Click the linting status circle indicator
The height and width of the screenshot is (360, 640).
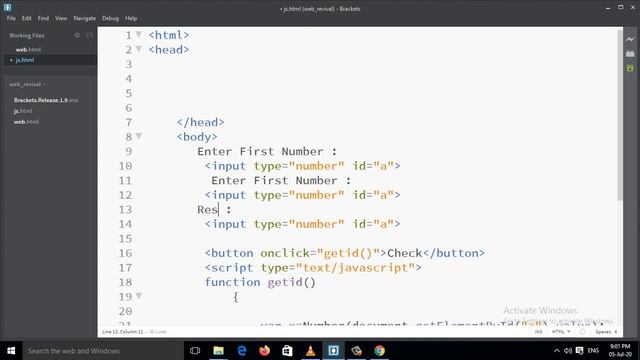pos(582,332)
